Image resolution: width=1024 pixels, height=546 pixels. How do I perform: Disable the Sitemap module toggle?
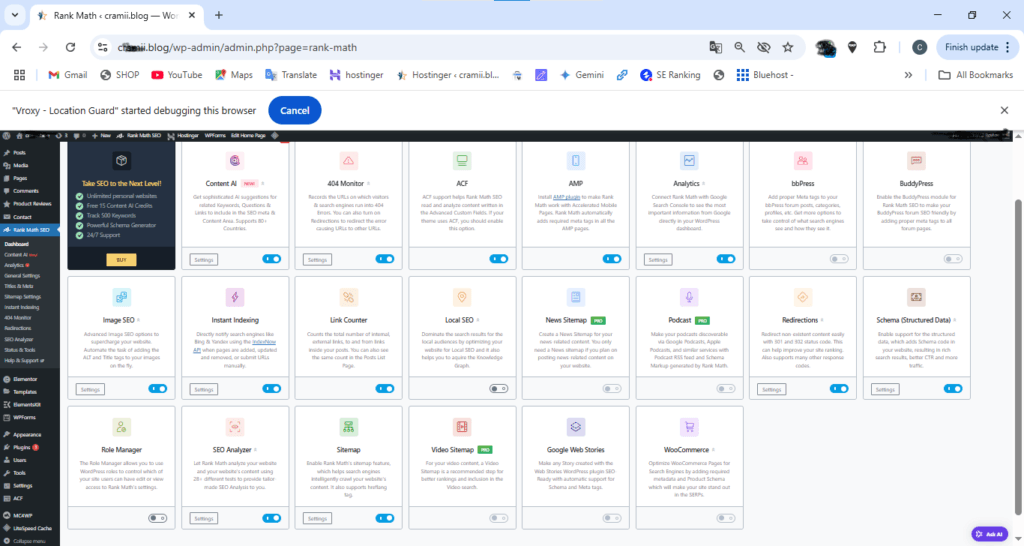coord(385,518)
